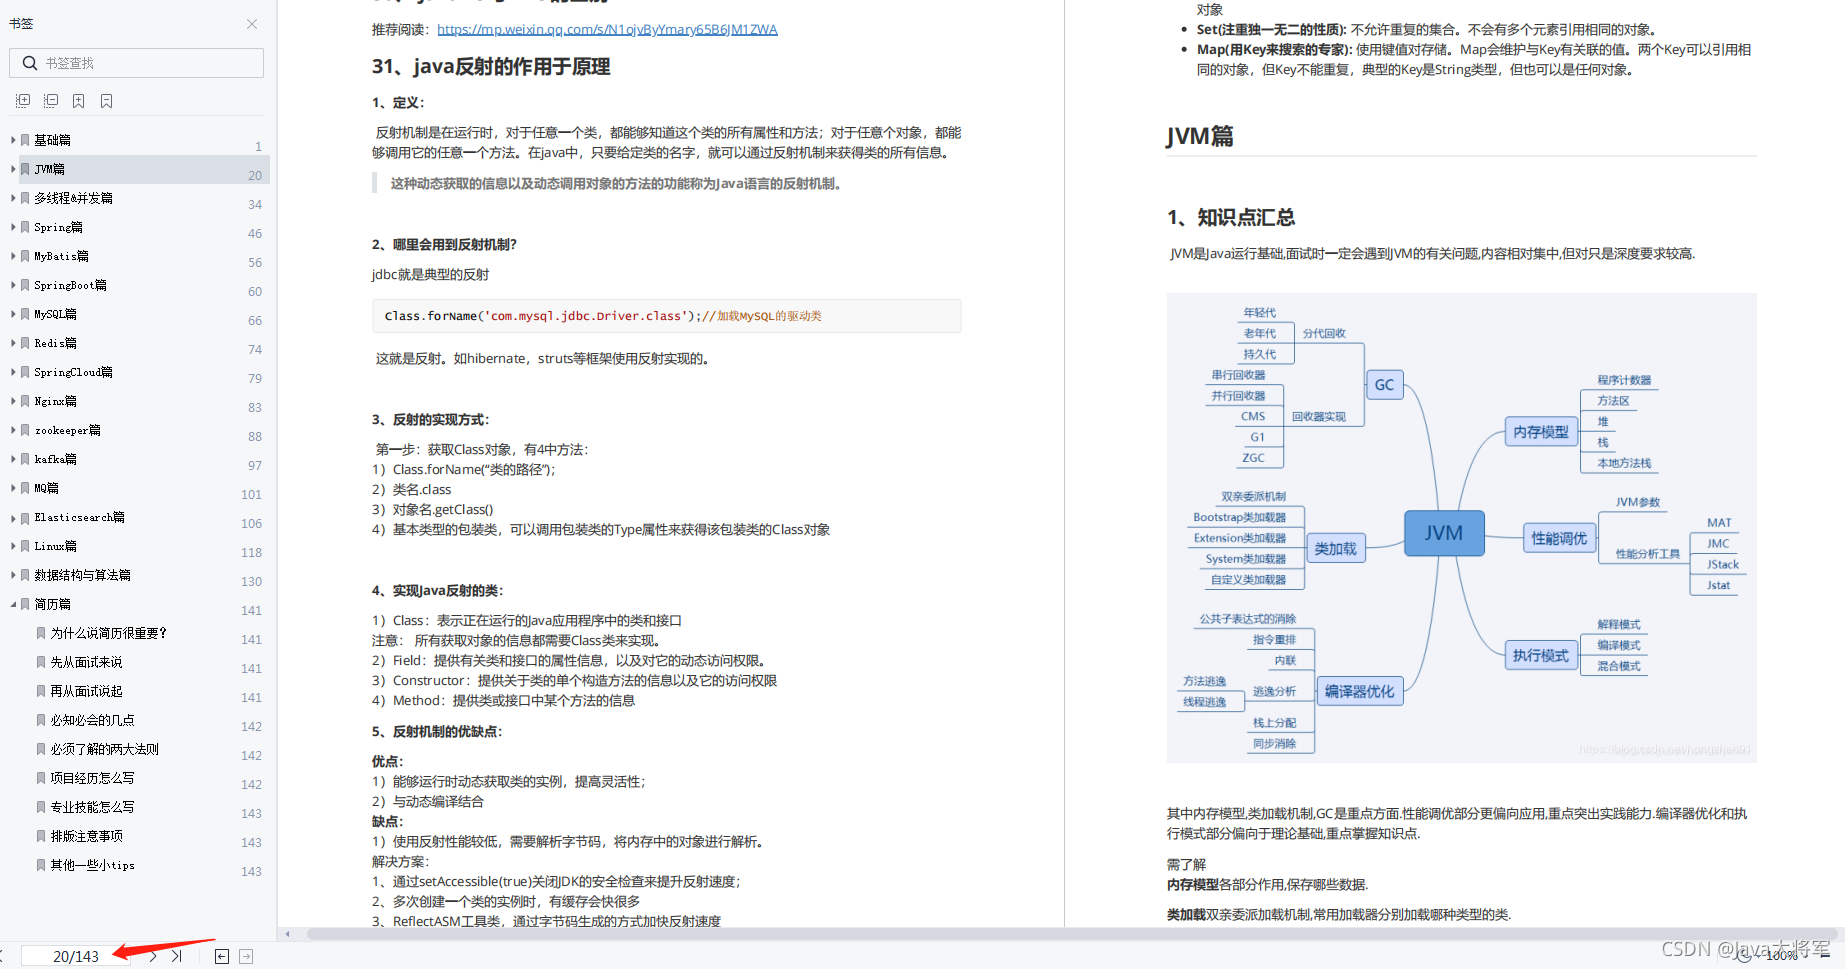Go to the next page arrow
The width and height of the screenshot is (1845, 969).
pos(153,957)
